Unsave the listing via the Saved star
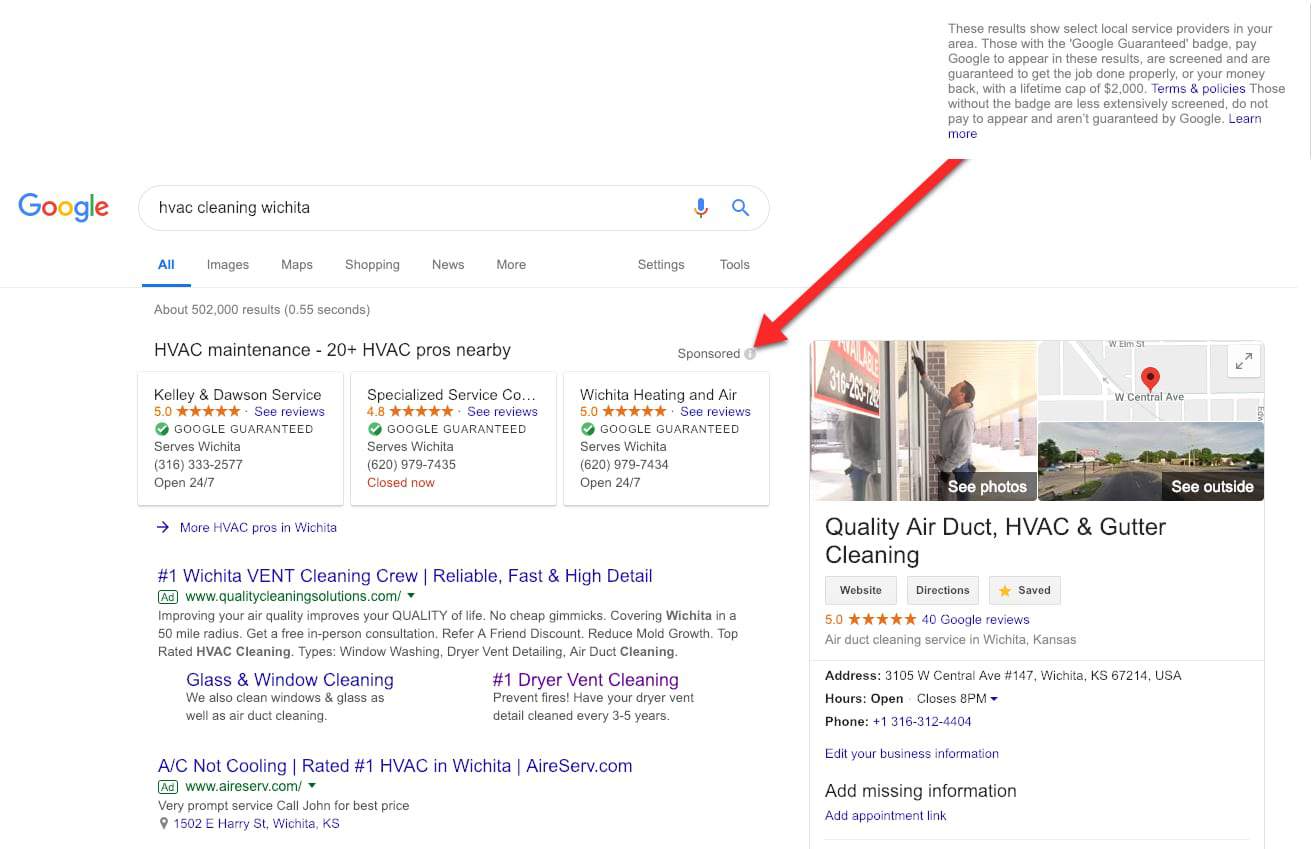This screenshot has height=849, width=1313. (x=1024, y=590)
